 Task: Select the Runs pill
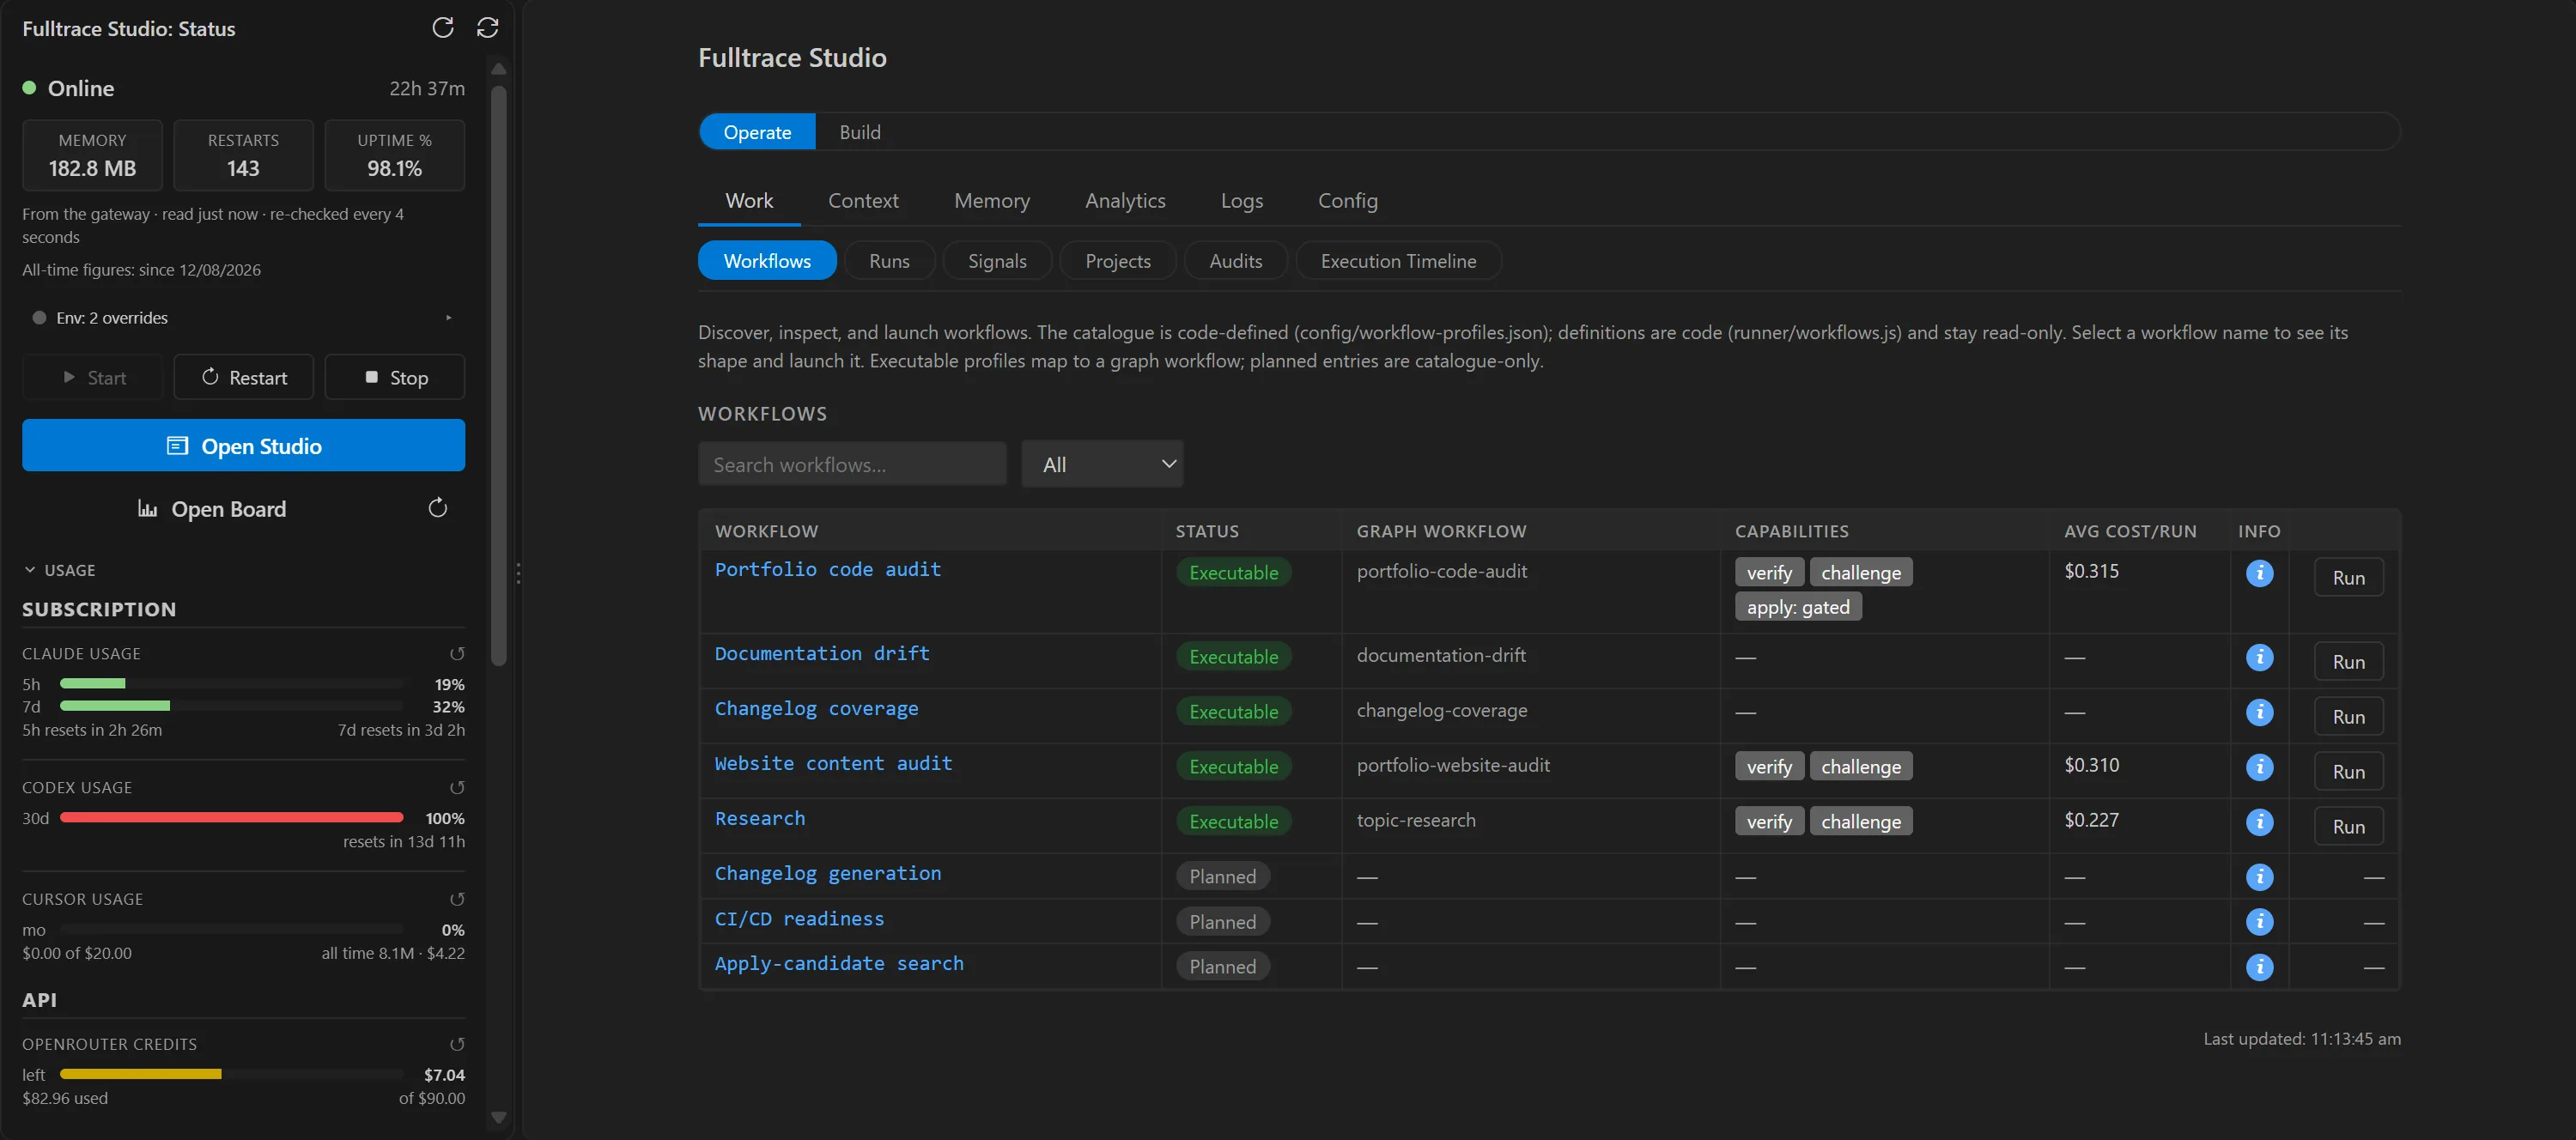[x=889, y=261]
